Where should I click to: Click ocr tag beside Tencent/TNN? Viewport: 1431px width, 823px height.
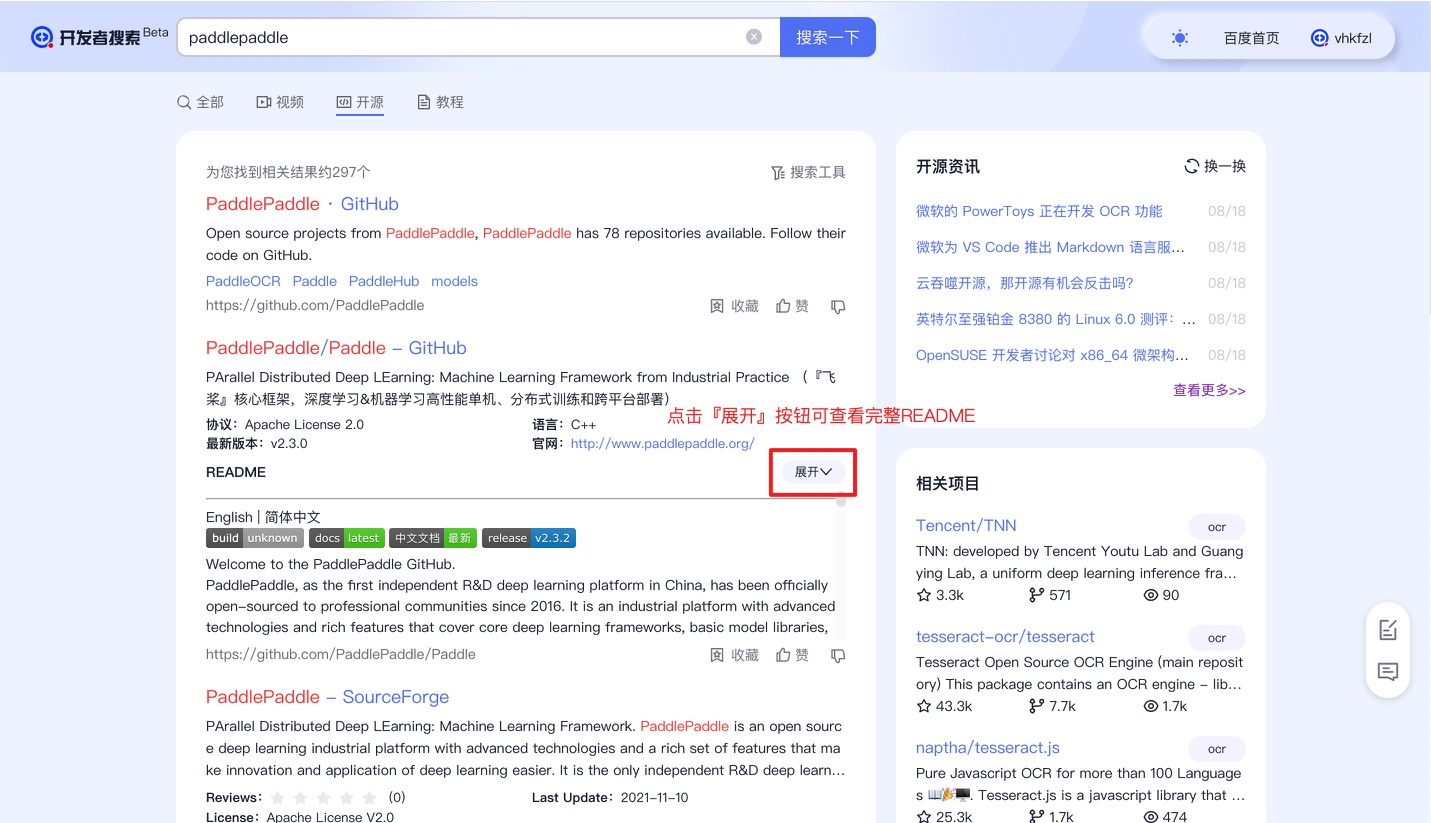point(1217,527)
